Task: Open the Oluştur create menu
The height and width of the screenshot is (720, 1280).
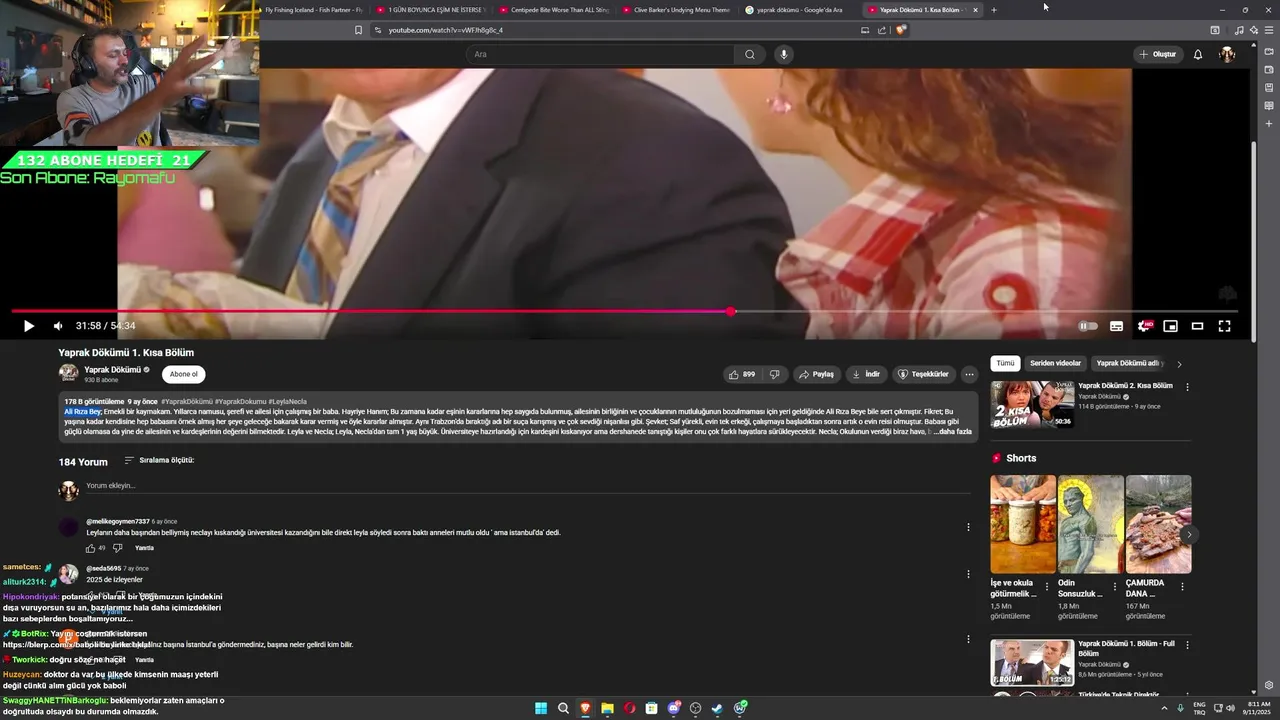Action: pos(1157,54)
